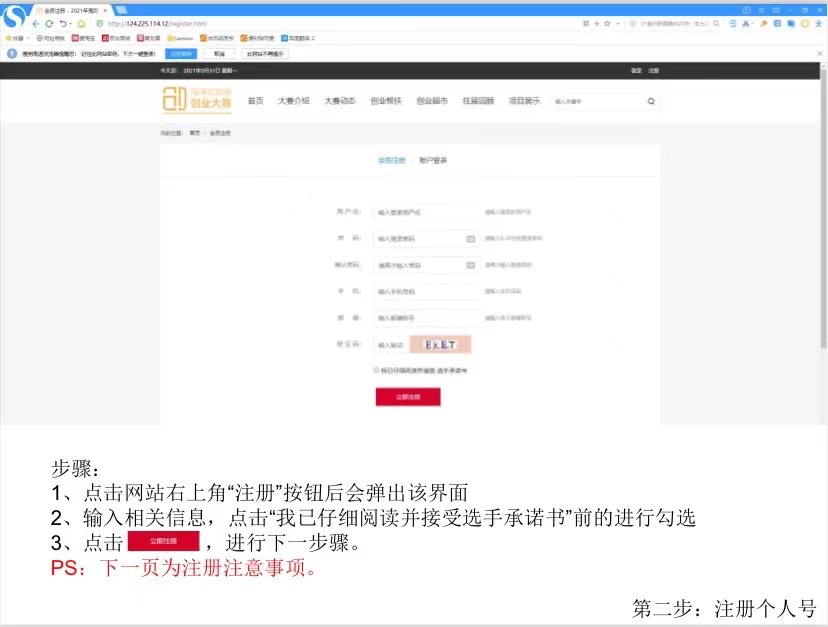The height and width of the screenshot is (627, 828).
Task: Click the 取消 button in password prompt
Action: click(219, 54)
